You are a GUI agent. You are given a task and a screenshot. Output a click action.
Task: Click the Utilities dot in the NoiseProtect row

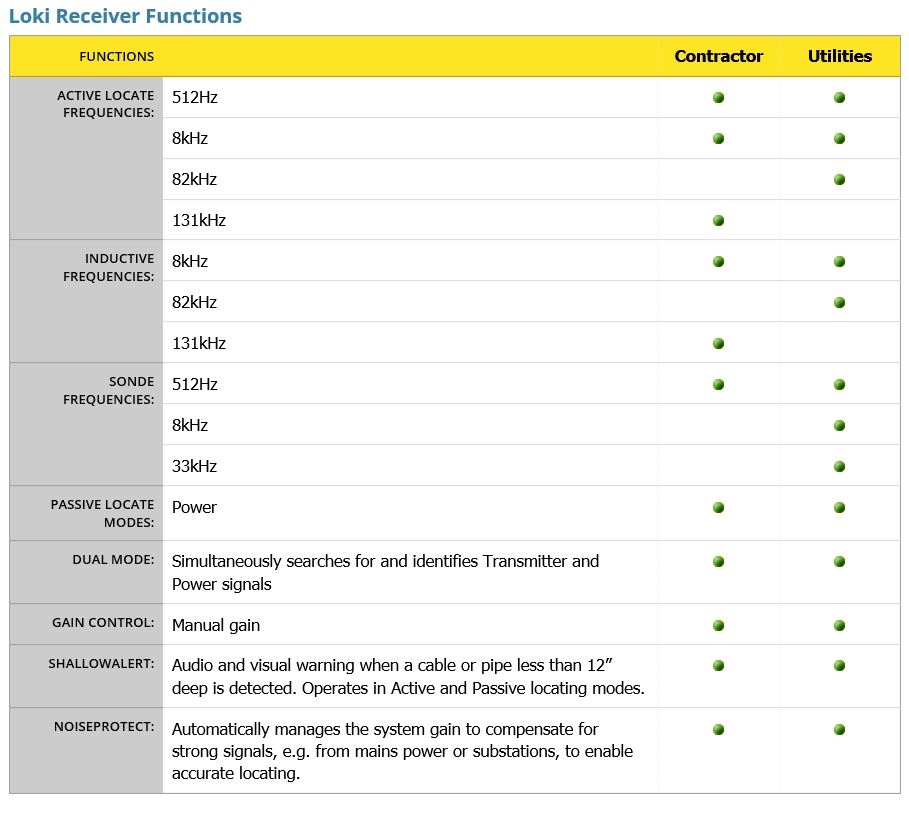839,729
